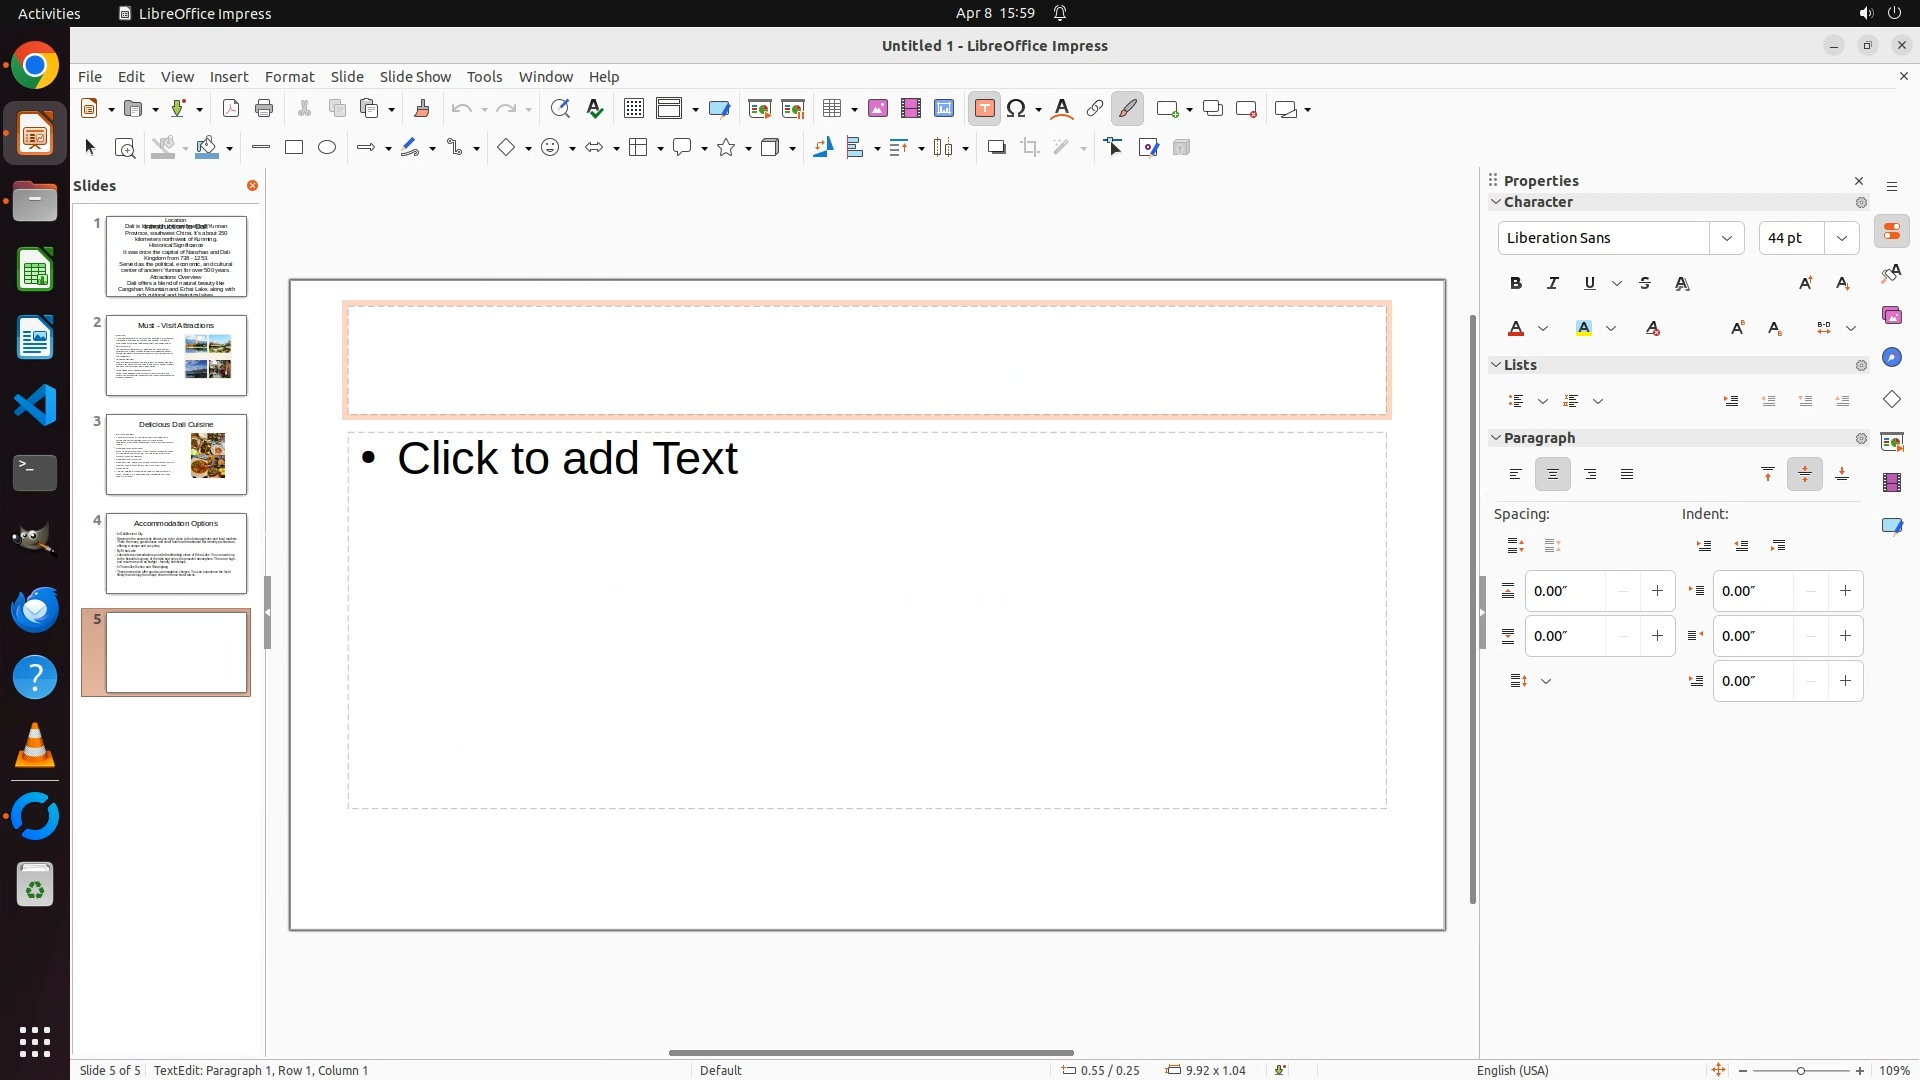The image size is (1920, 1080).
Task: Open the font name dropdown
Action: tap(1727, 238)
